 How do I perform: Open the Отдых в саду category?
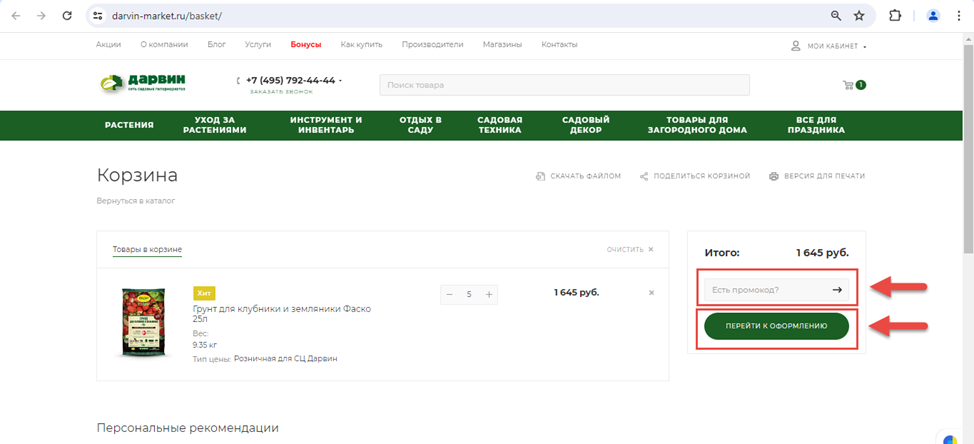click(421, 125)
